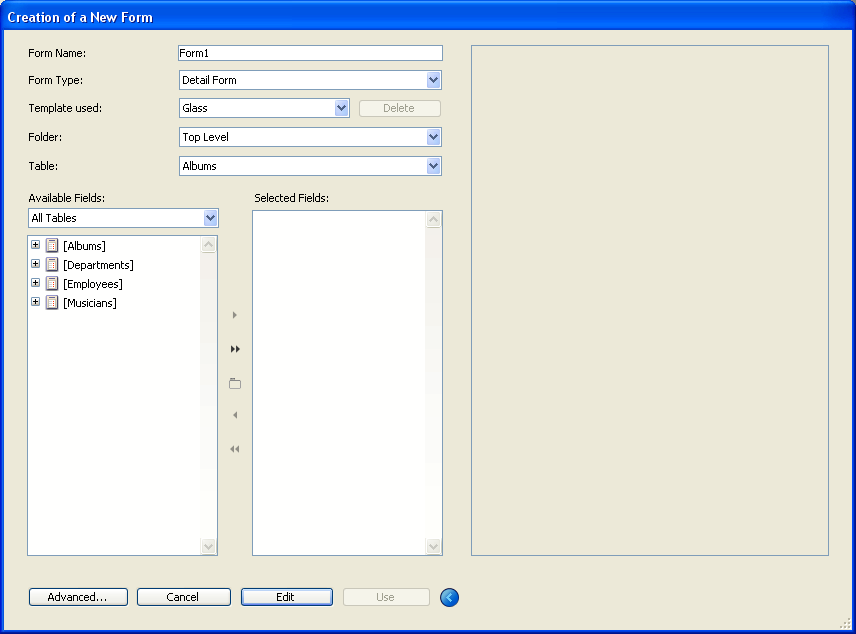This screenshot has height=634, width=856.
Task: Click the single right arrow add field icon
Action: click(235, 315)
